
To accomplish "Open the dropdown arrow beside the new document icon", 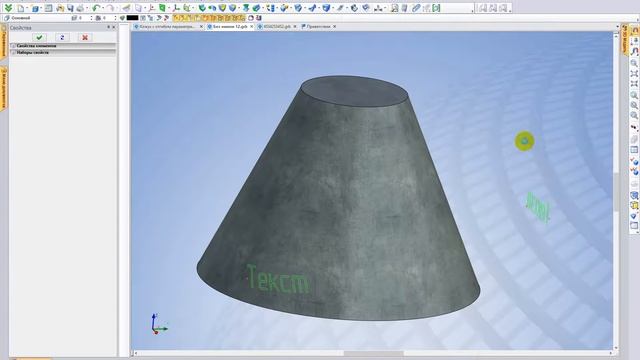I will pos(26,8).
